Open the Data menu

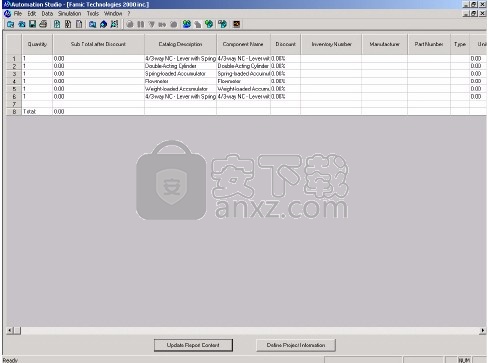(47, 14)
